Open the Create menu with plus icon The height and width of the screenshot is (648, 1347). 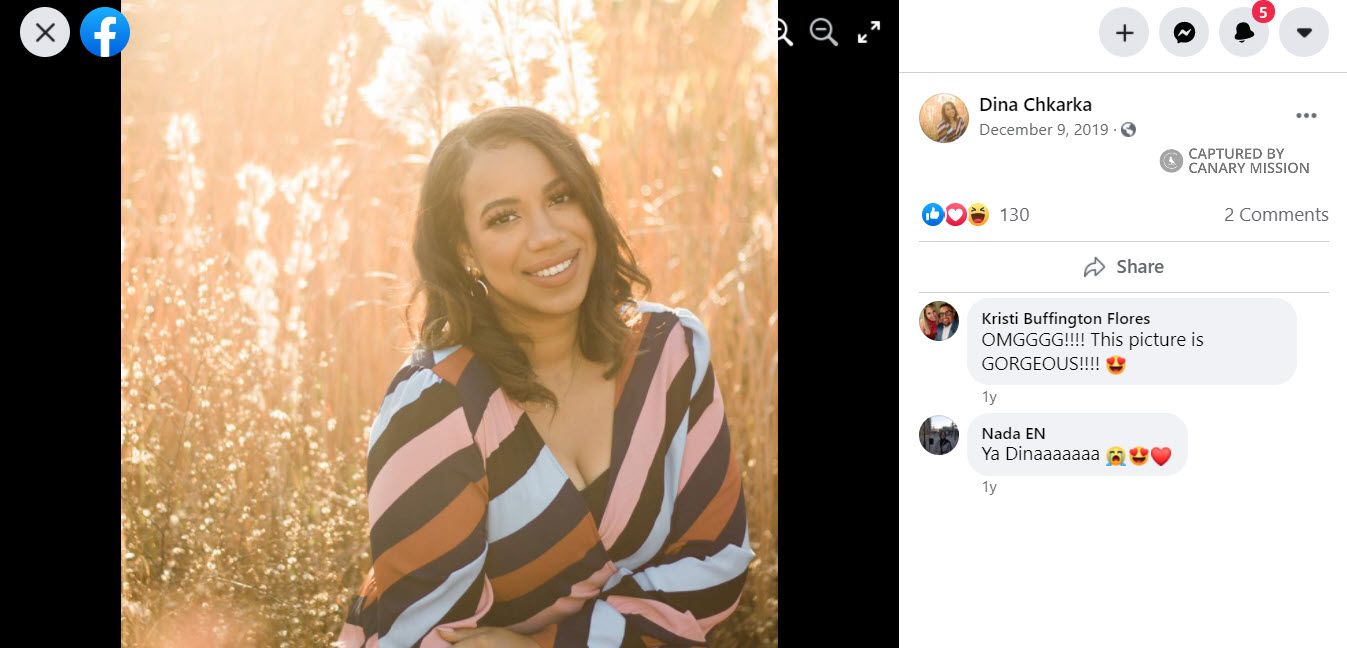click(x=1124, y=32)
